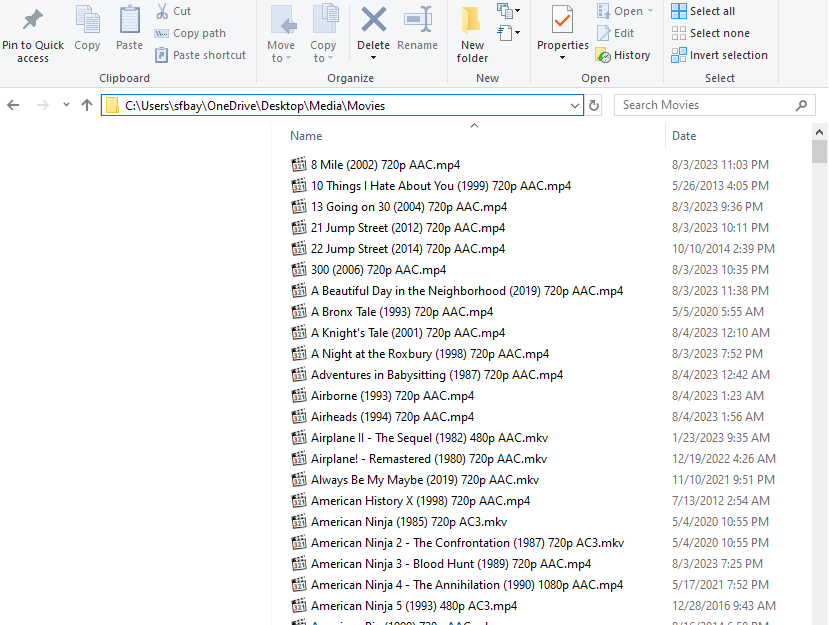Screen dimensions: 829x625
Task: Expand the Move to dropdown arrow
Action: point(289,58)
